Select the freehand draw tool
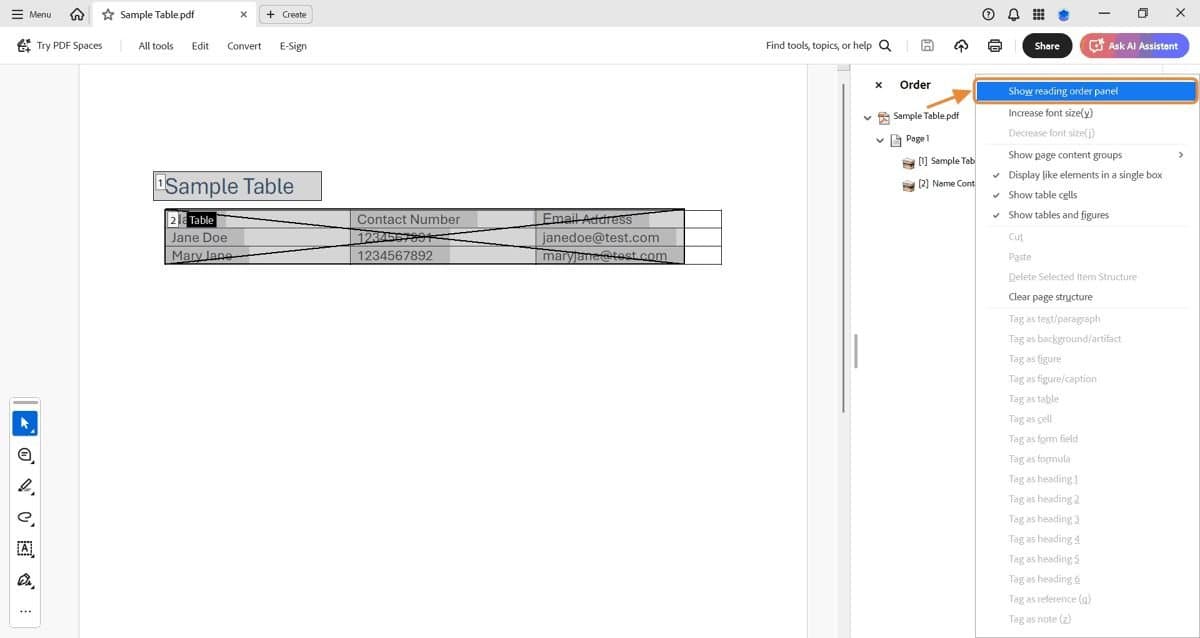The height and width of the screenshot is (638, 1200). coord(25,519)
